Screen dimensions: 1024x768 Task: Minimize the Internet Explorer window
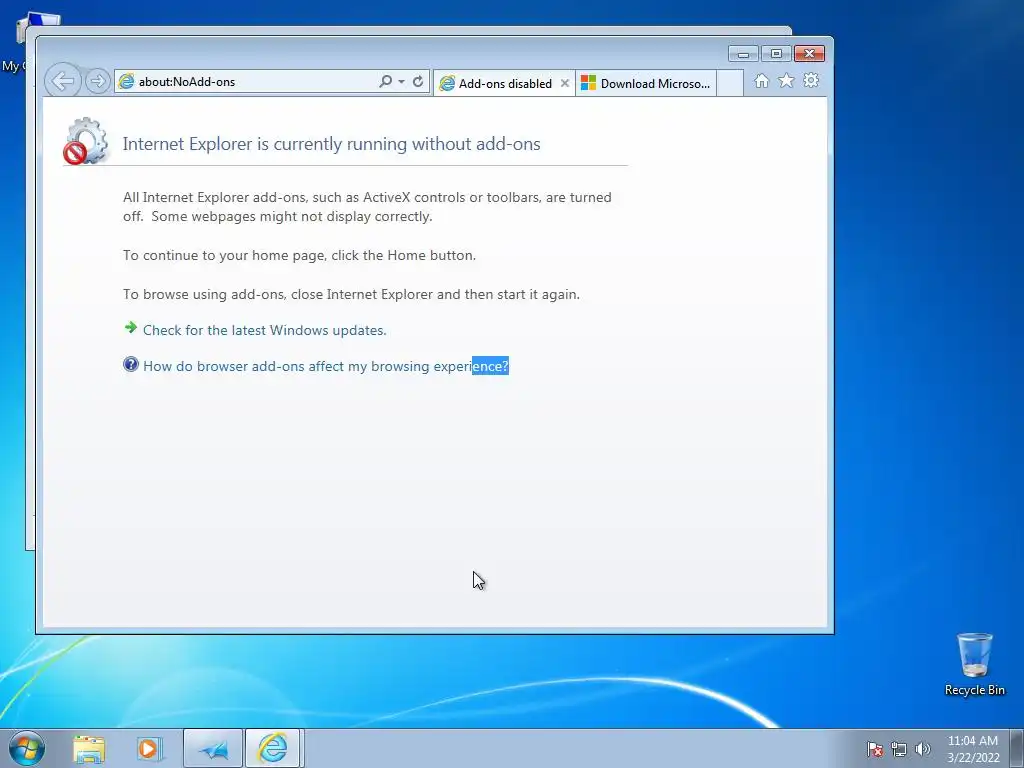click(743, 54)
